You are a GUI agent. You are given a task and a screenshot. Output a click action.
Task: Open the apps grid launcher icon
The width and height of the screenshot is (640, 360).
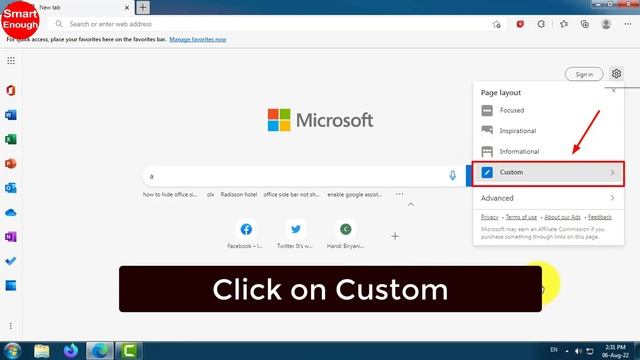pyautogui.click(x=11, y=61)
